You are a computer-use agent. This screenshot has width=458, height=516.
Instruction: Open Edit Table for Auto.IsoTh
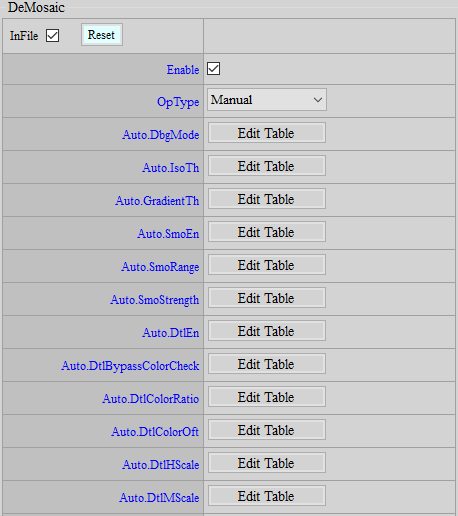tap(267, 166)
